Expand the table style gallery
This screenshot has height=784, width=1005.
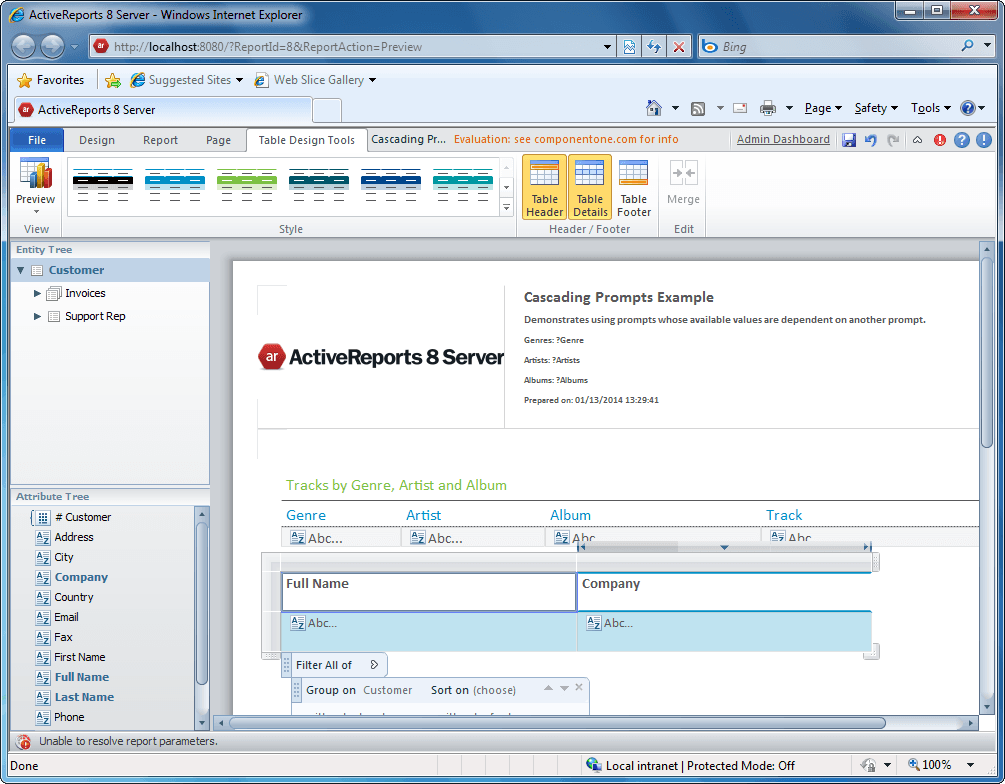click(x=506, y=207)
